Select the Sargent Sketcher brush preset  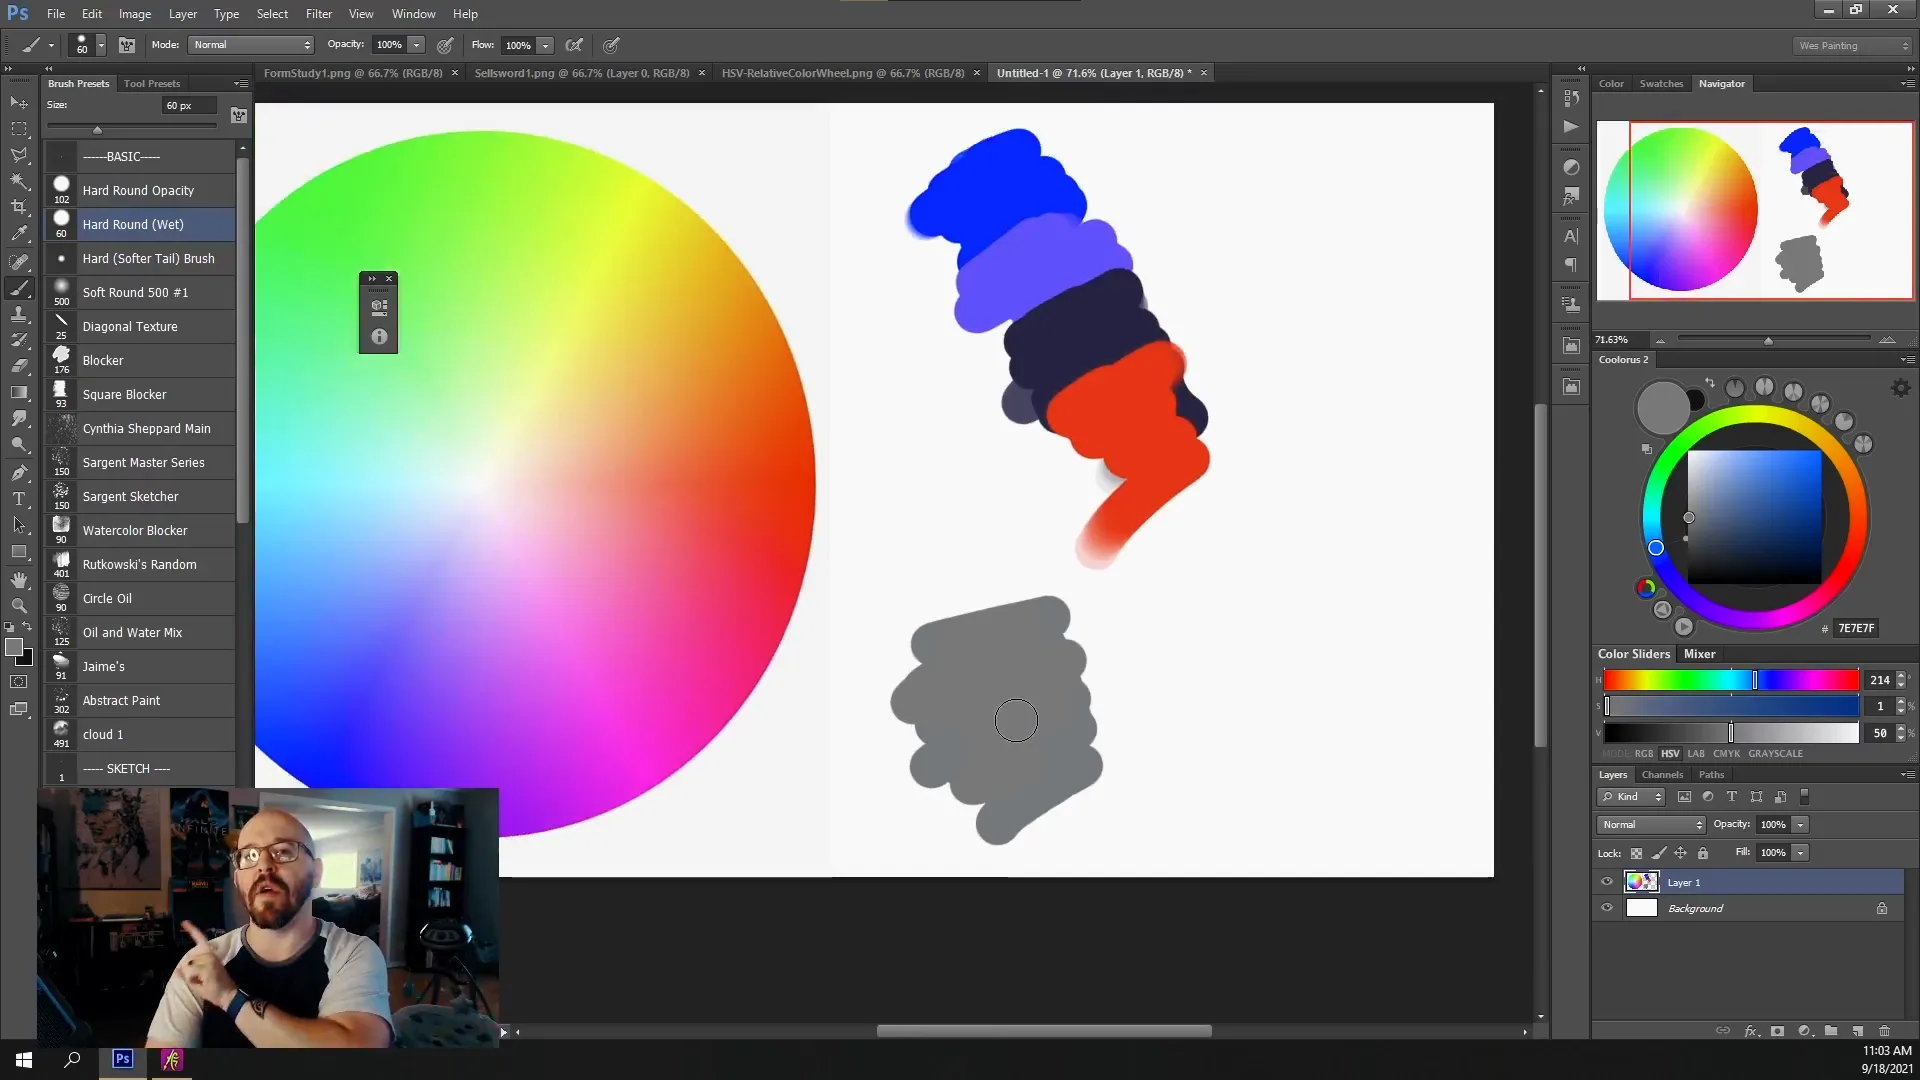point(130,497)
